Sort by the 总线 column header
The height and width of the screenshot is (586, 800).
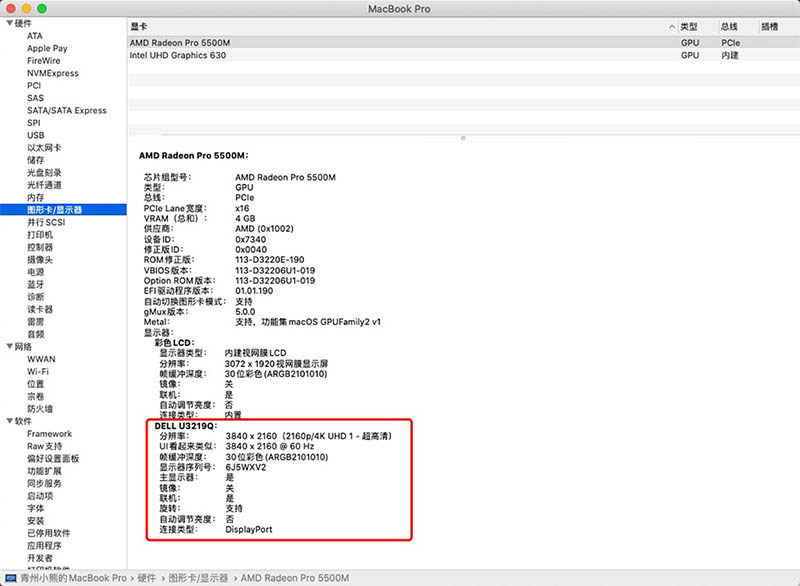pos(729,27)
